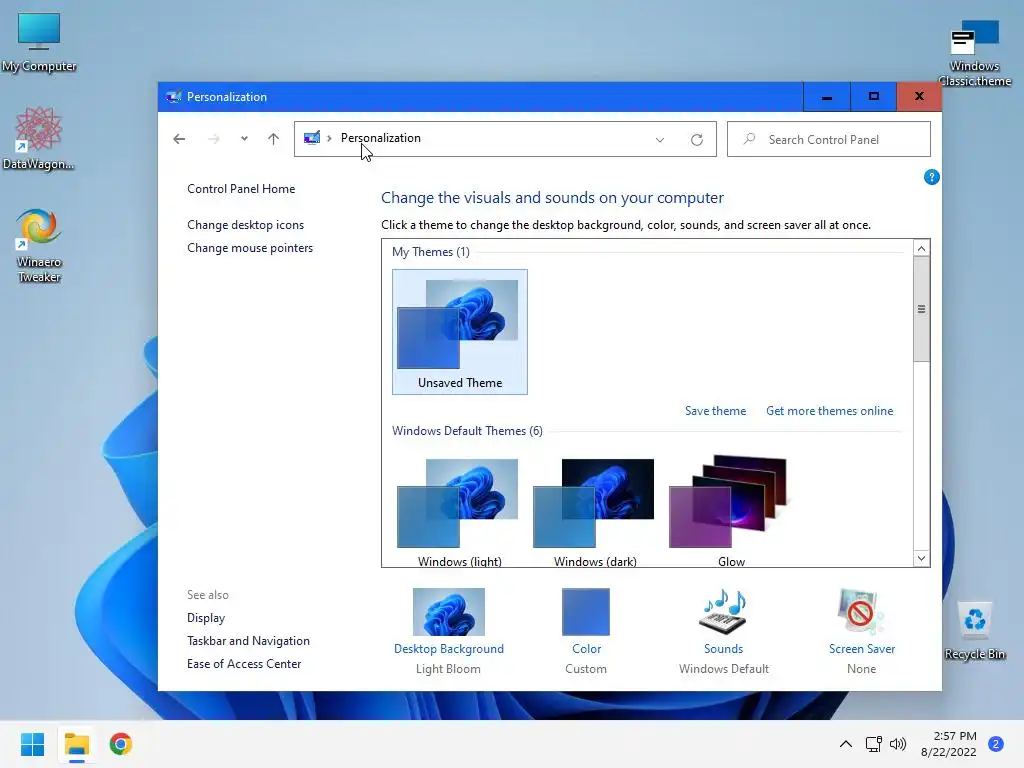Maximize the Personalization window

pos(873,97)
